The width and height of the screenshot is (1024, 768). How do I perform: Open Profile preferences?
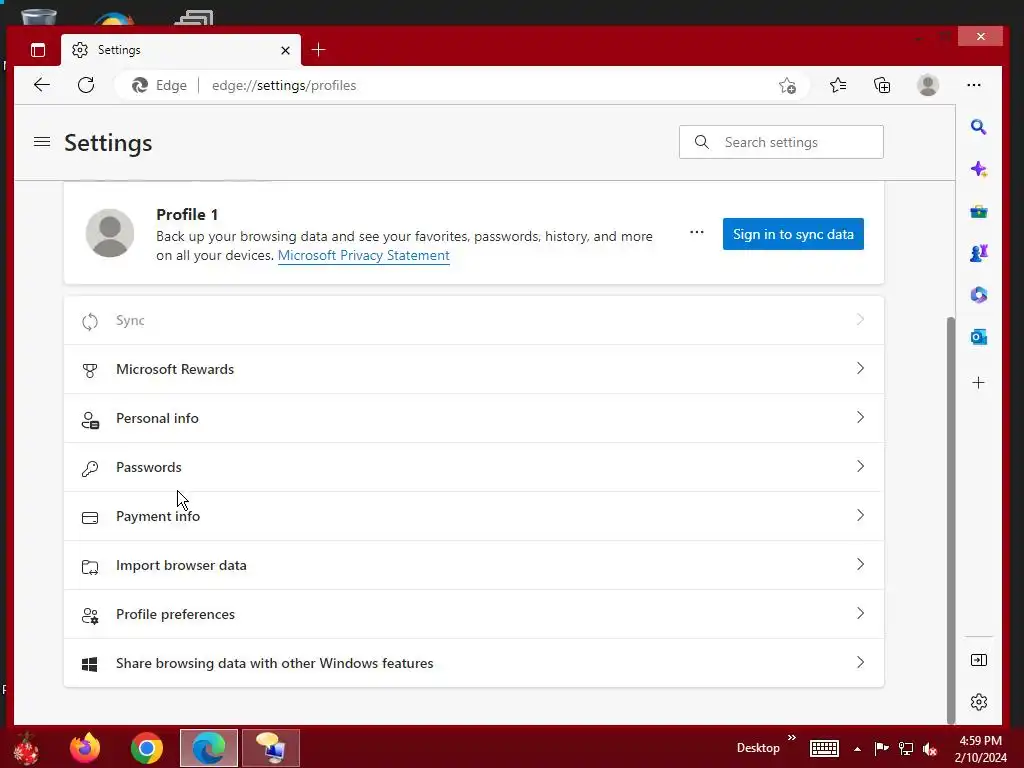pos(474,614)
